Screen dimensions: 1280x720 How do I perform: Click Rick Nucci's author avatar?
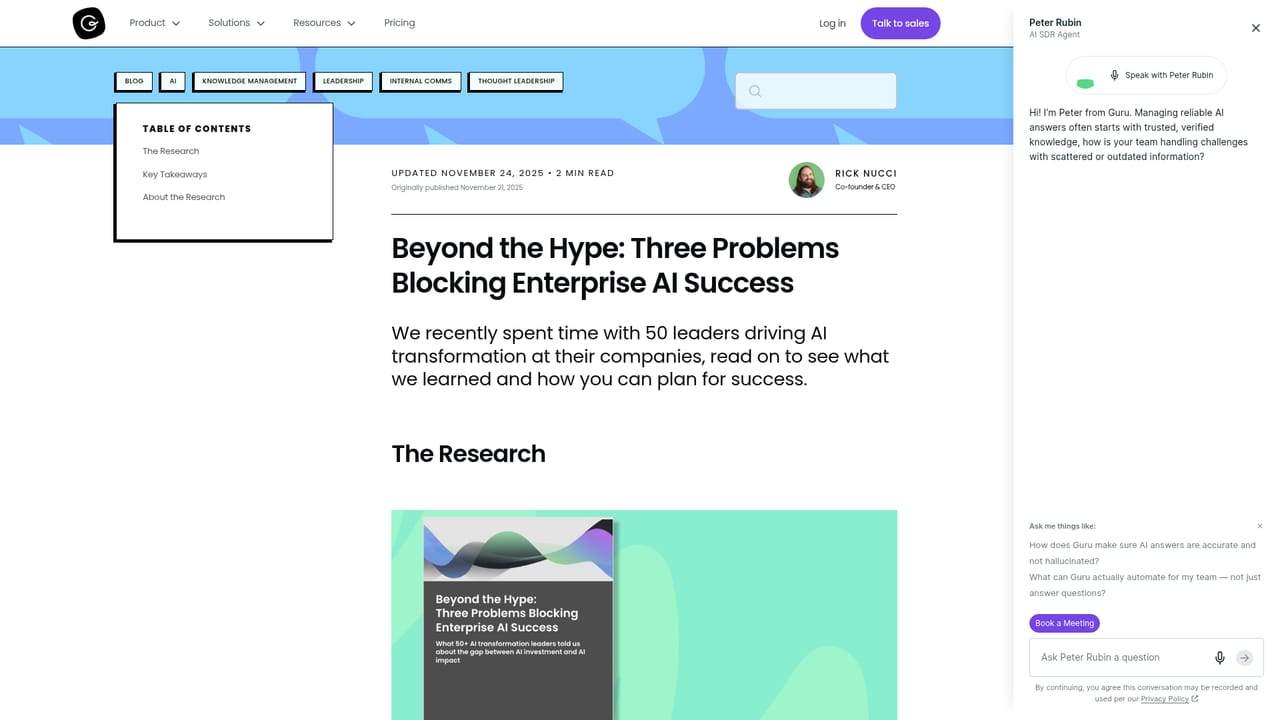tap(806, 180)
